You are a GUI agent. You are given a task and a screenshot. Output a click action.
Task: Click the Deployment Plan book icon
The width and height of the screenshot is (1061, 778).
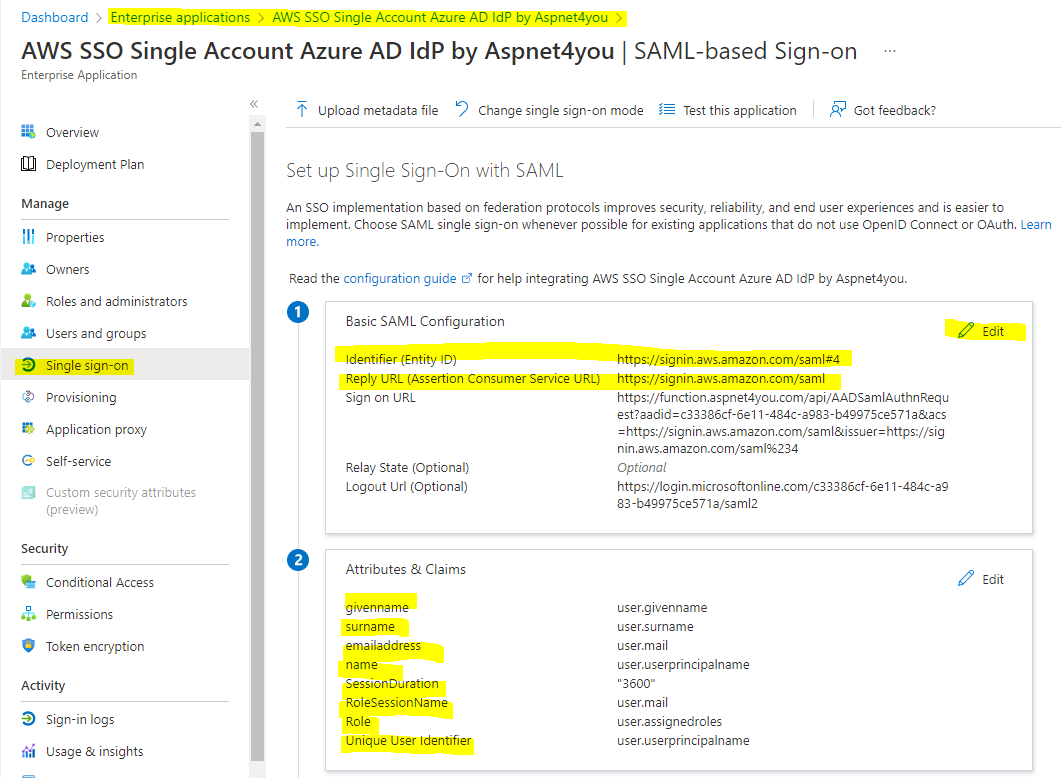[x=29, y=164]
